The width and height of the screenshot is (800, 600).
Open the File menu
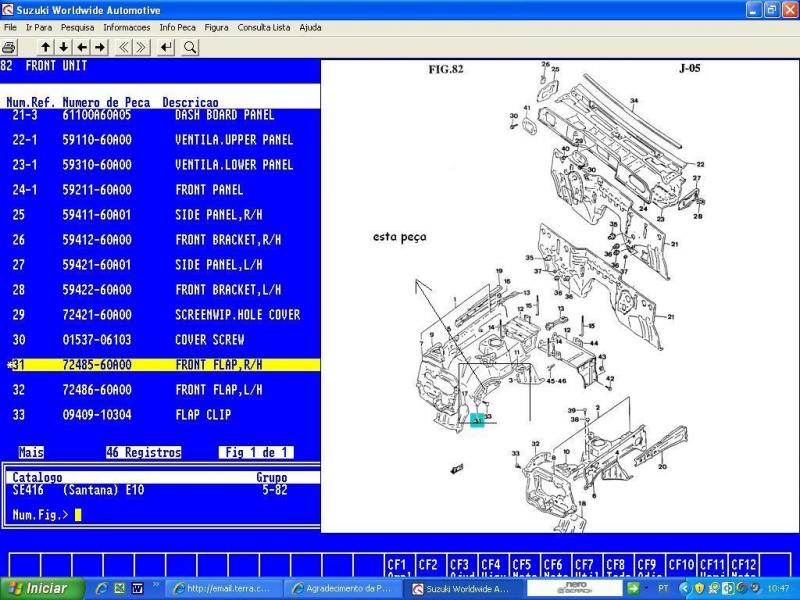coord(10,28)
